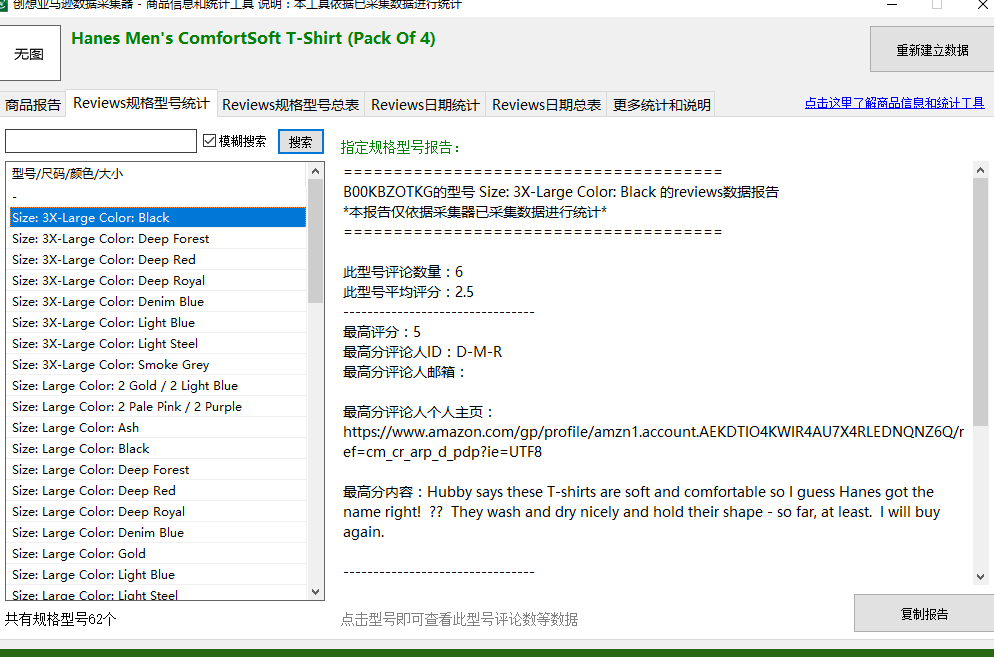Open the Reviews日期统计 tab

(x=425, y=105)
